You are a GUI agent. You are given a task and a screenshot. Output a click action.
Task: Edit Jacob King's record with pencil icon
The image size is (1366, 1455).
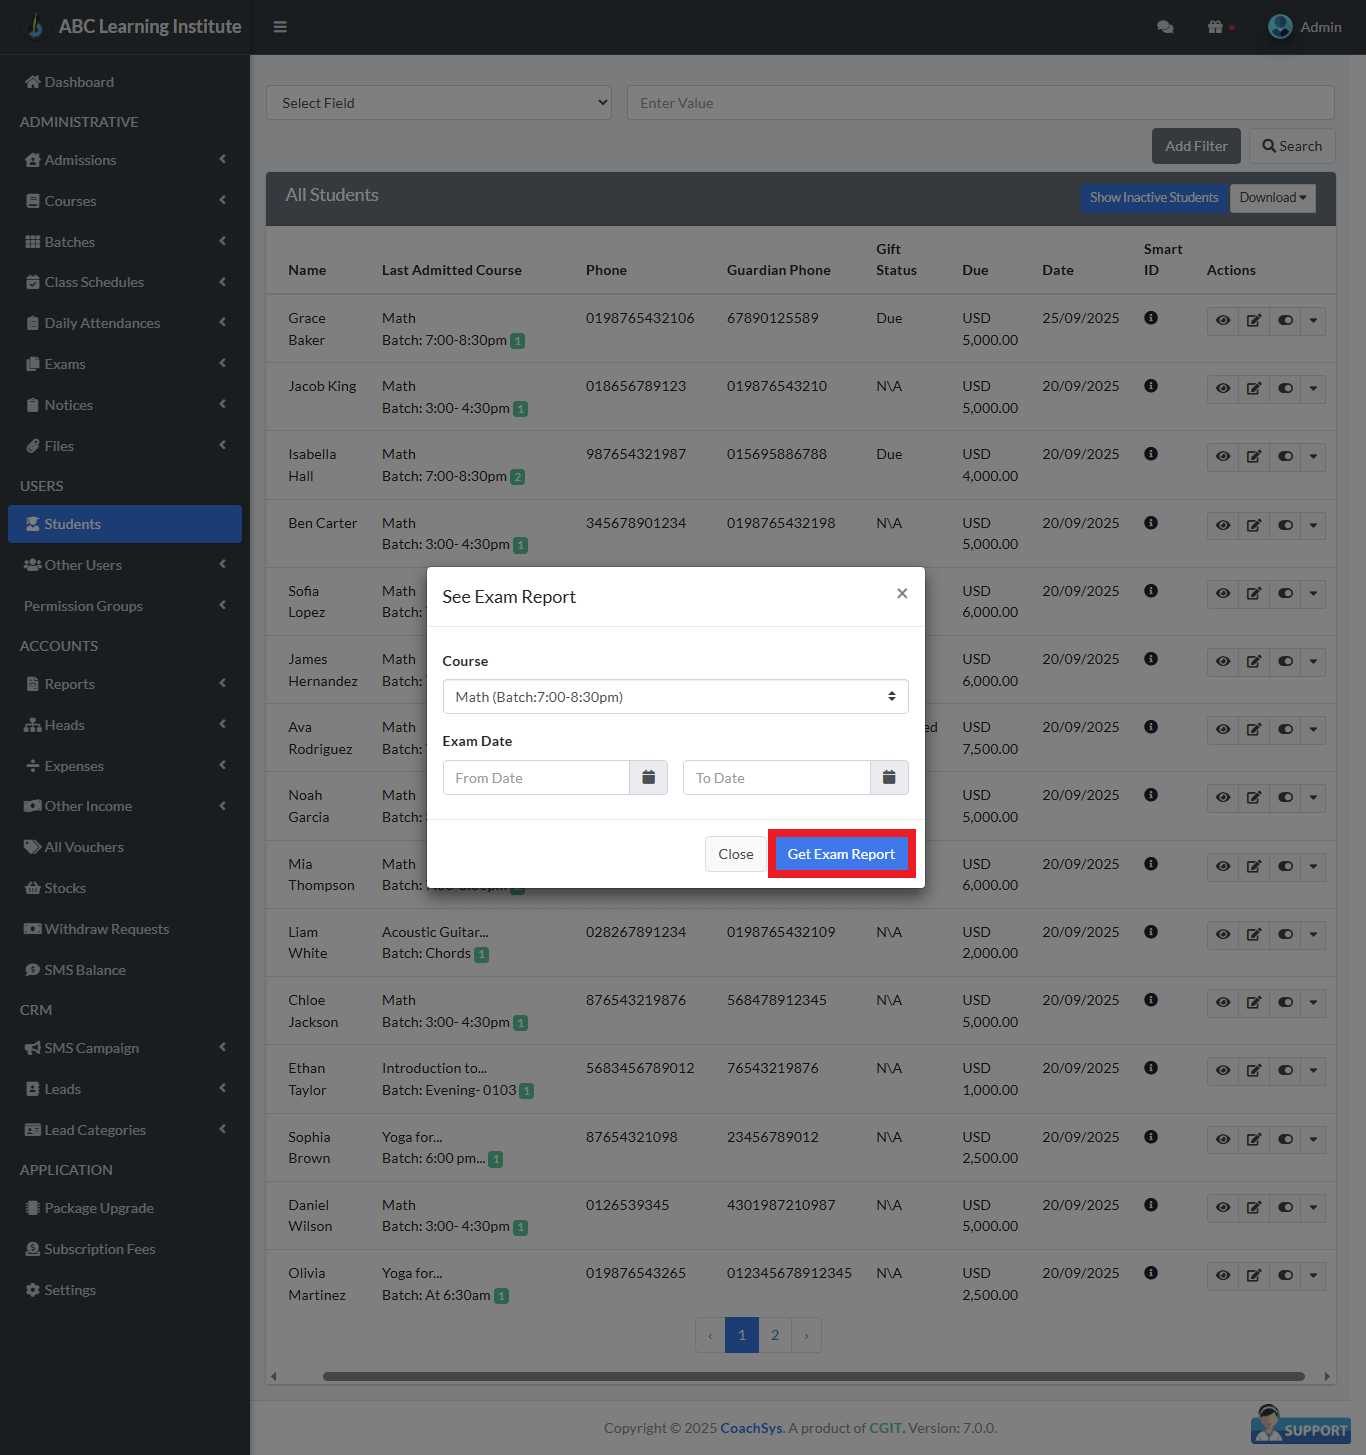1253,389
